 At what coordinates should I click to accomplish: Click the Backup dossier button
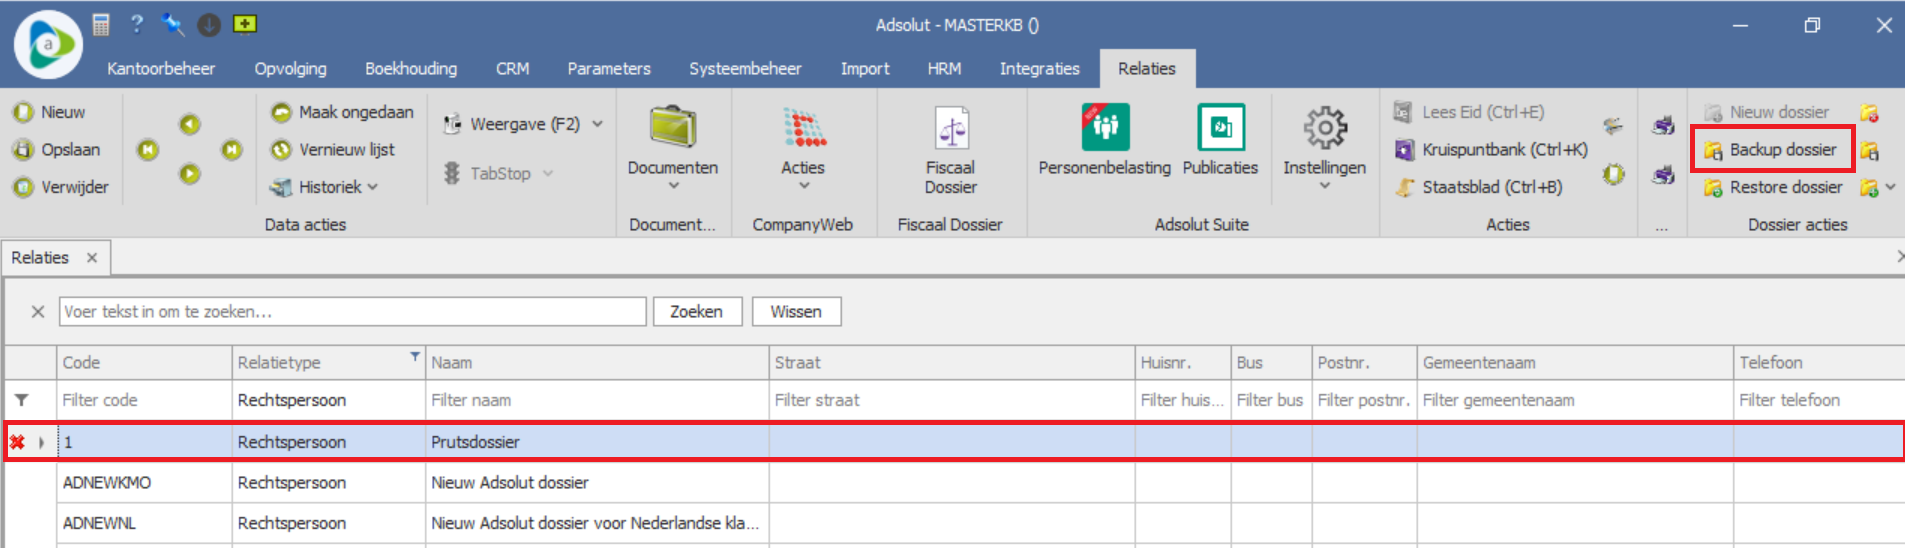pyautogui.click(x=1772, y=150)
